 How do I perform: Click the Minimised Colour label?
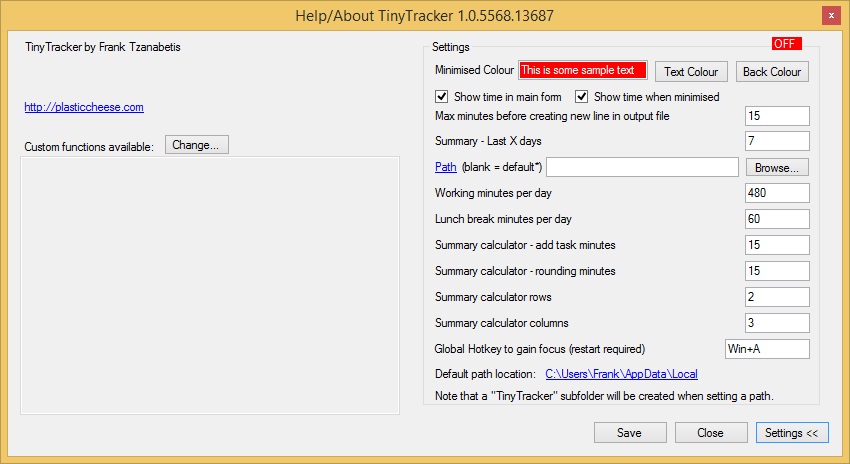point(474,70)
